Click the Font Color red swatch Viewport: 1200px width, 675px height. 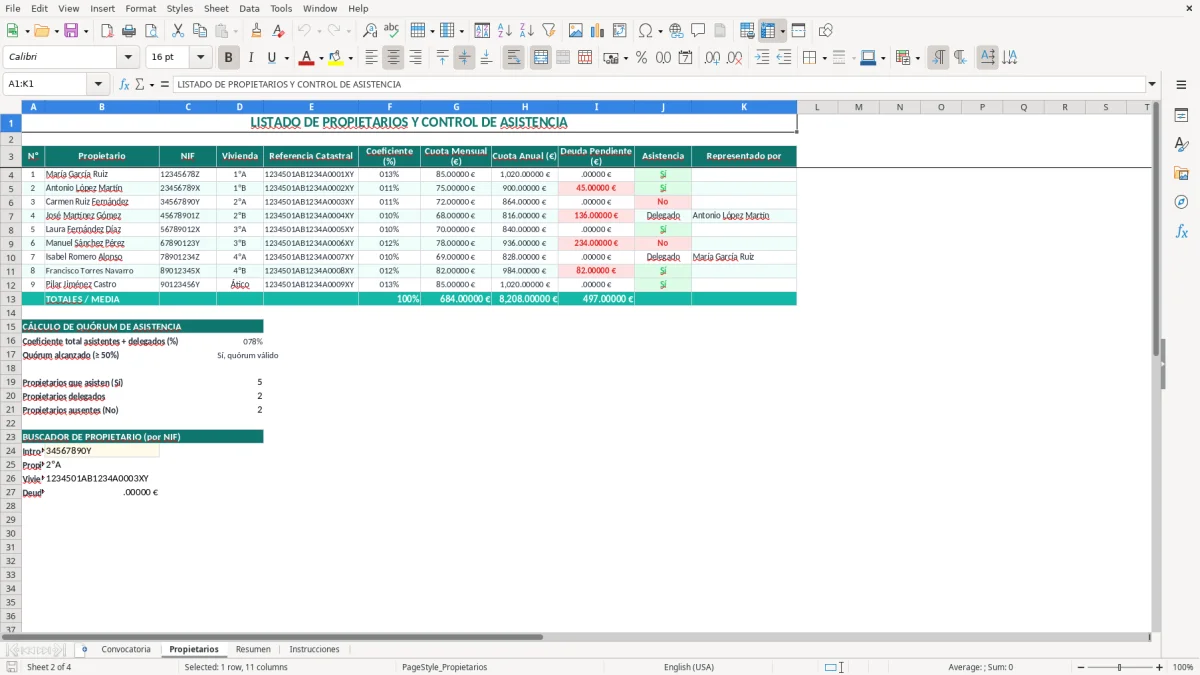pos(307,58)
